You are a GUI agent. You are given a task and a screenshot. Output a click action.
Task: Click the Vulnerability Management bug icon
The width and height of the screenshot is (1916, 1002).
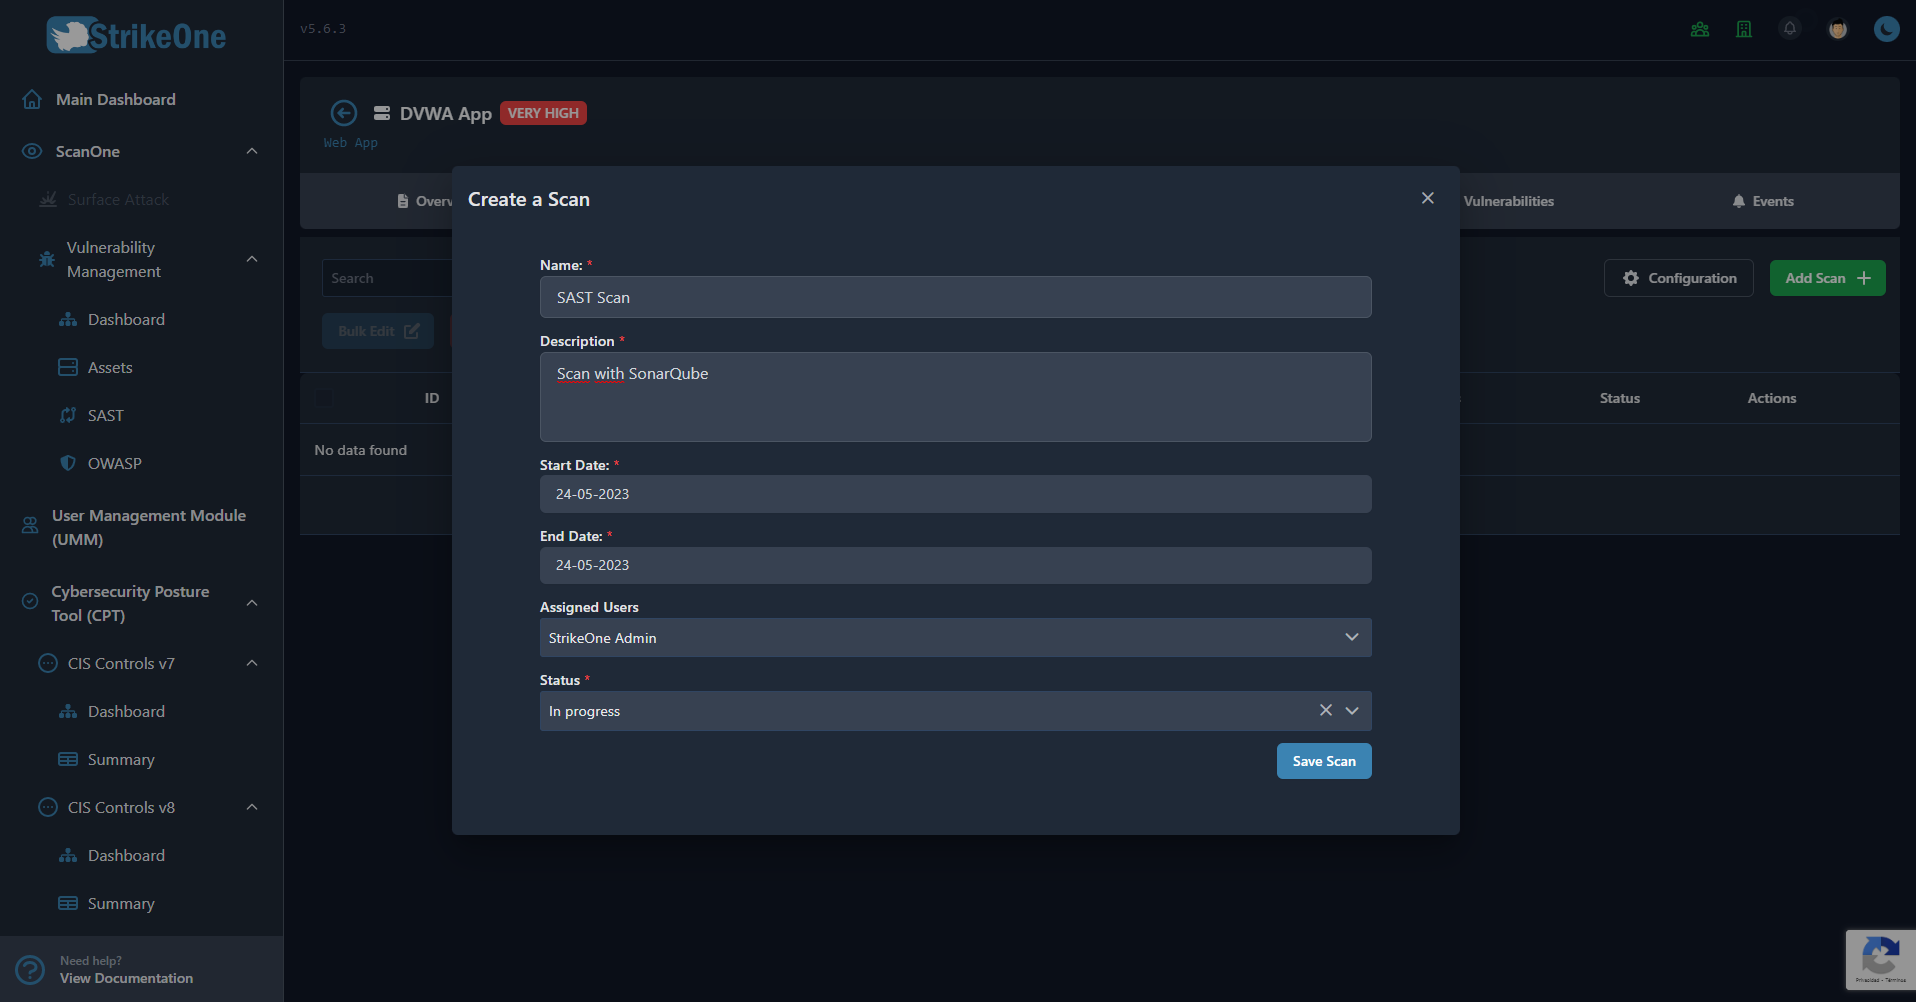tap(46, 259)
